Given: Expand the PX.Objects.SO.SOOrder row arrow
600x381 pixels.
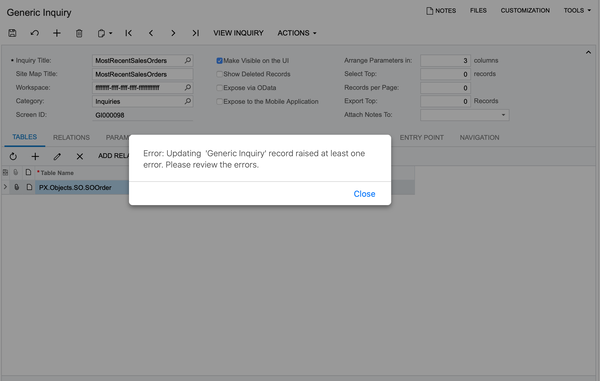Looking at the screenshot, I should click(x=5, y=187).
